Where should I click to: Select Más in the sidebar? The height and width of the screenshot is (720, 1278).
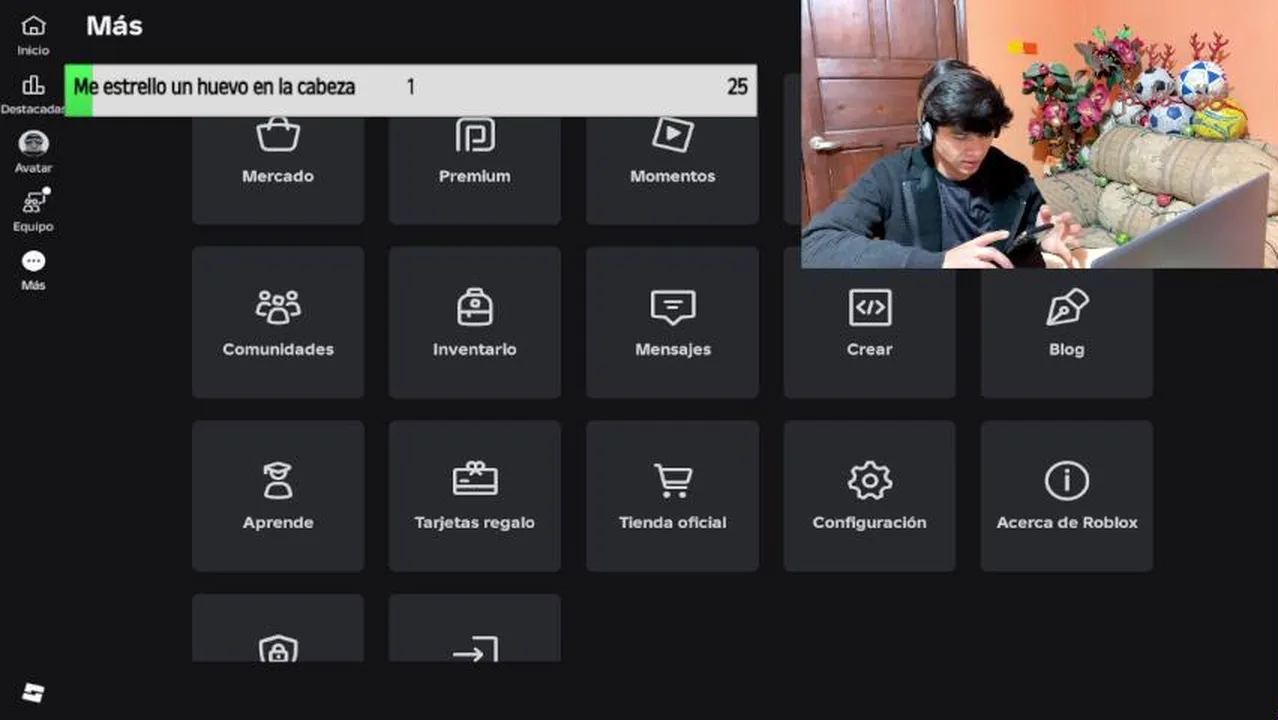point(33,269)
